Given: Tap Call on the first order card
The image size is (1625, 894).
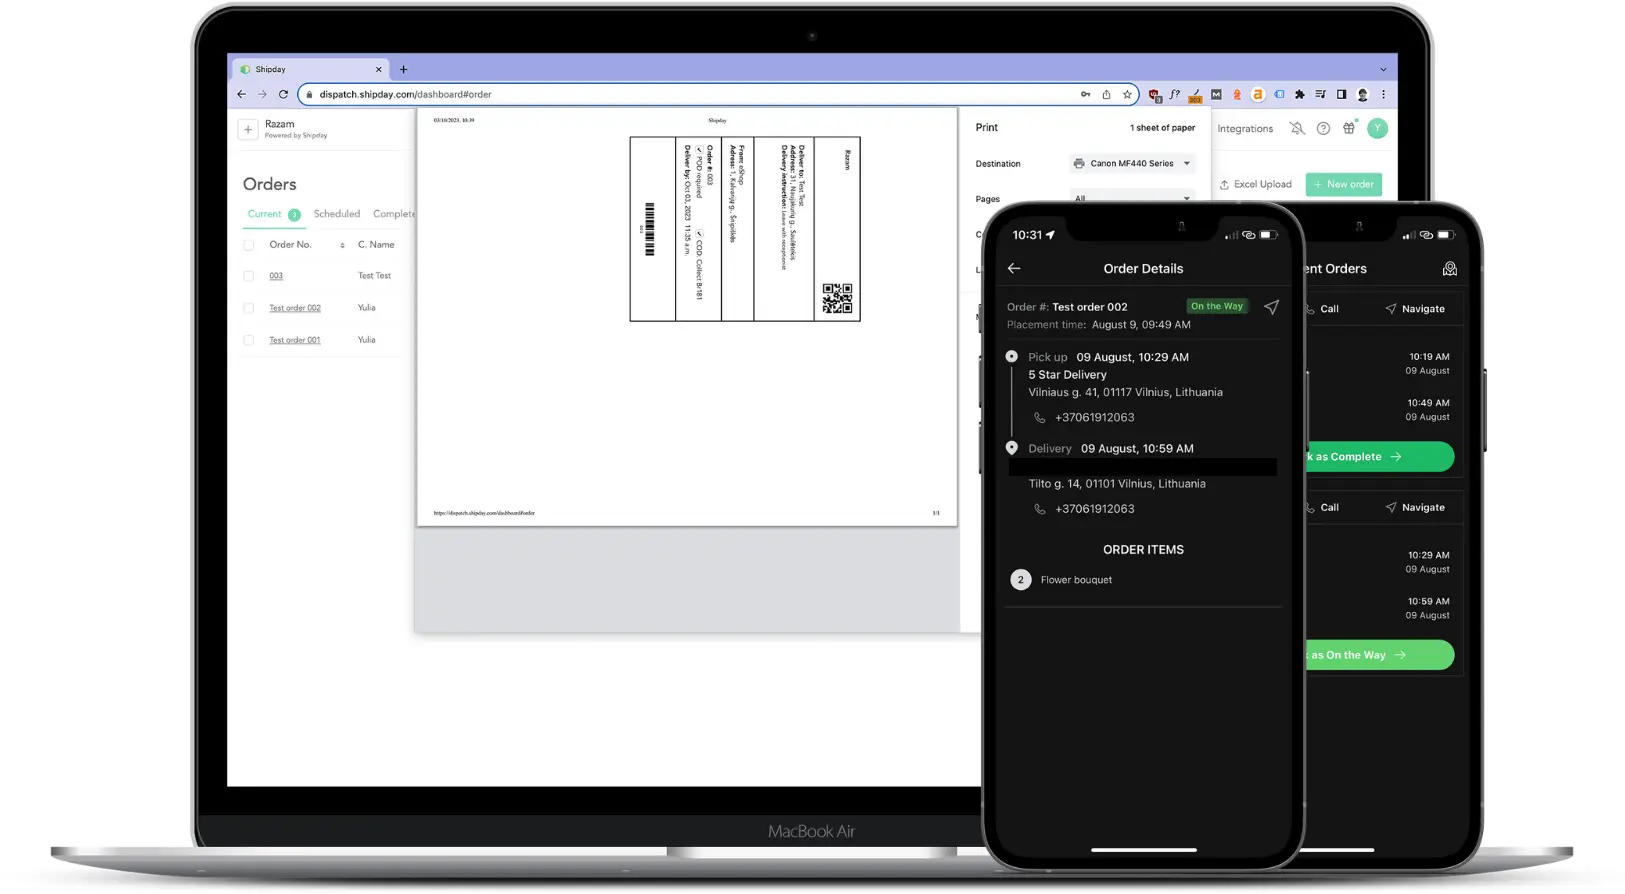Looking at the screenshot, I should [1323, 309].
